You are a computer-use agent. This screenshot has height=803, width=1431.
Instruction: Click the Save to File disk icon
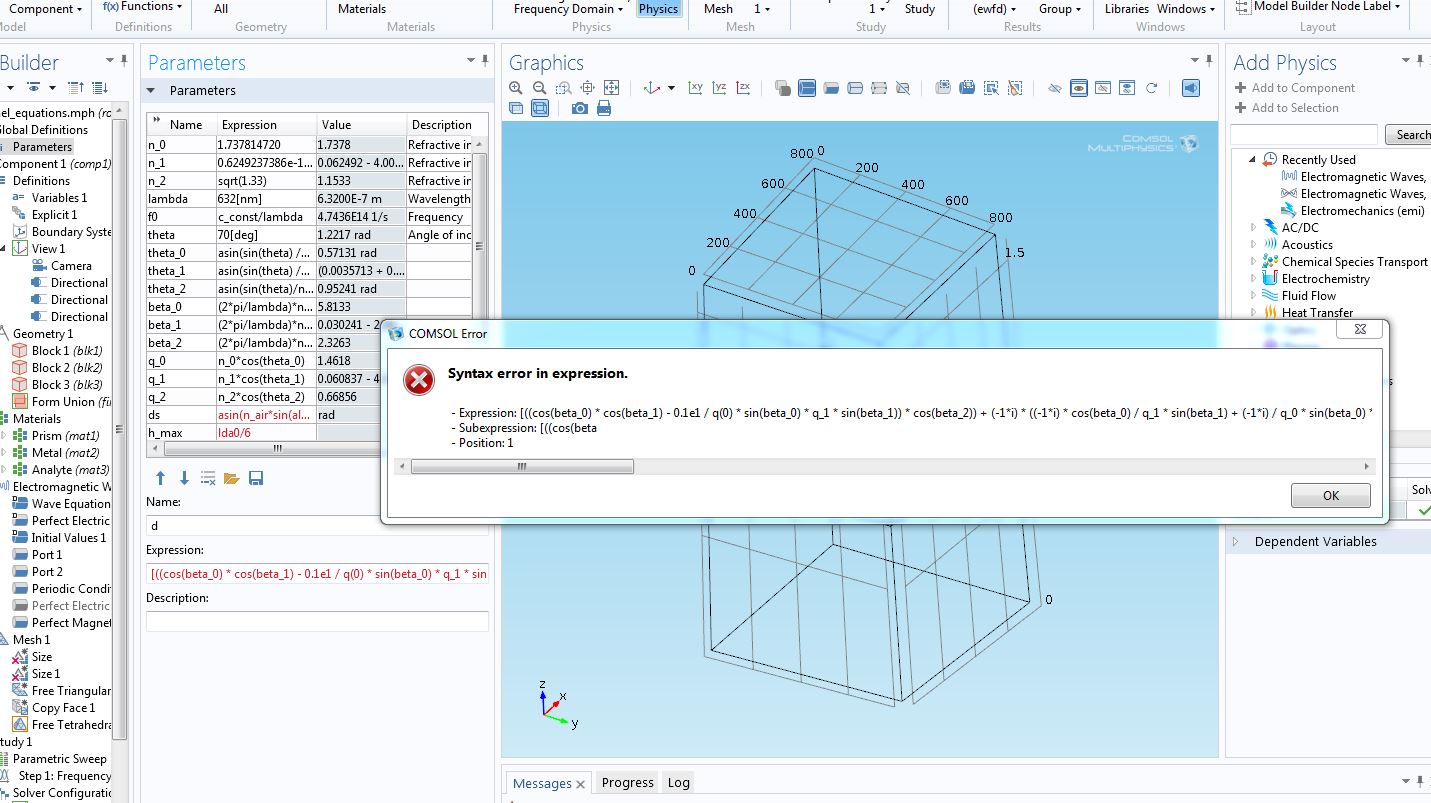(x=256, y=478)
